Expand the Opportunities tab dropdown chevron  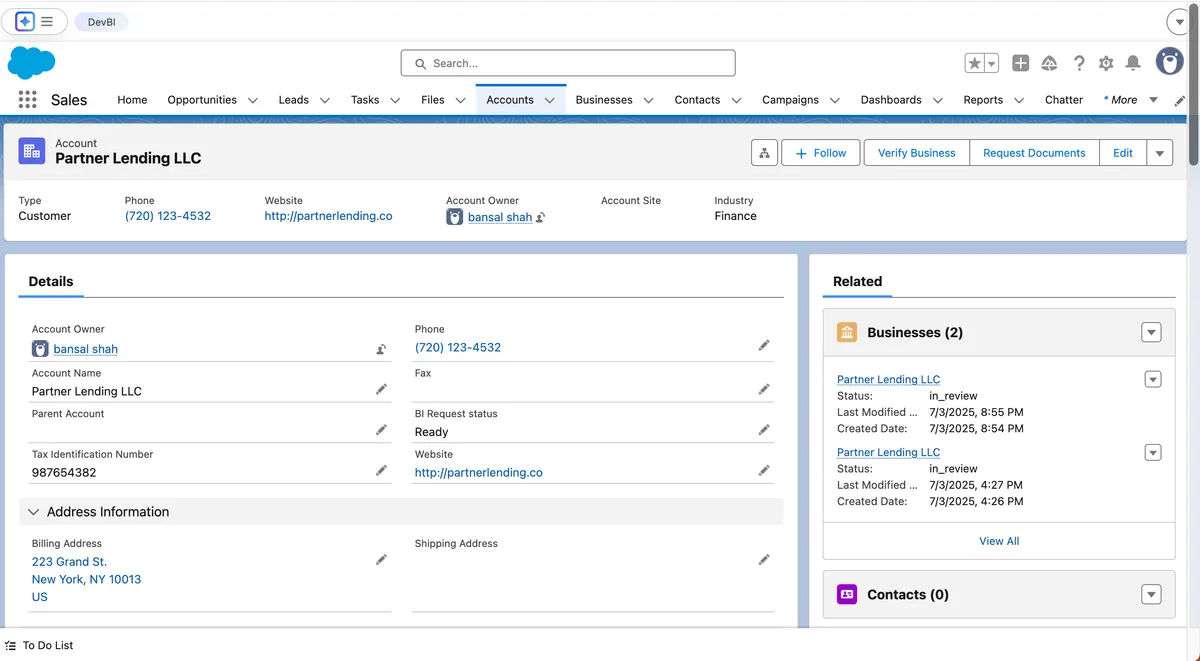pos(253,100)
